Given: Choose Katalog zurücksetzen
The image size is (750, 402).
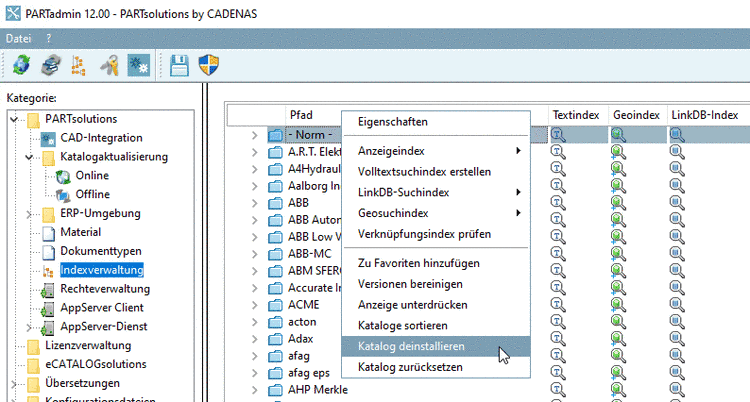Looking at the screenshot, I should point(436,368).
